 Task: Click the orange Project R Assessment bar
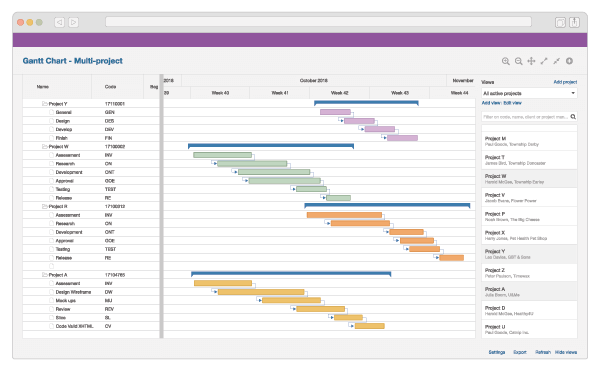(x=344, y=215)
